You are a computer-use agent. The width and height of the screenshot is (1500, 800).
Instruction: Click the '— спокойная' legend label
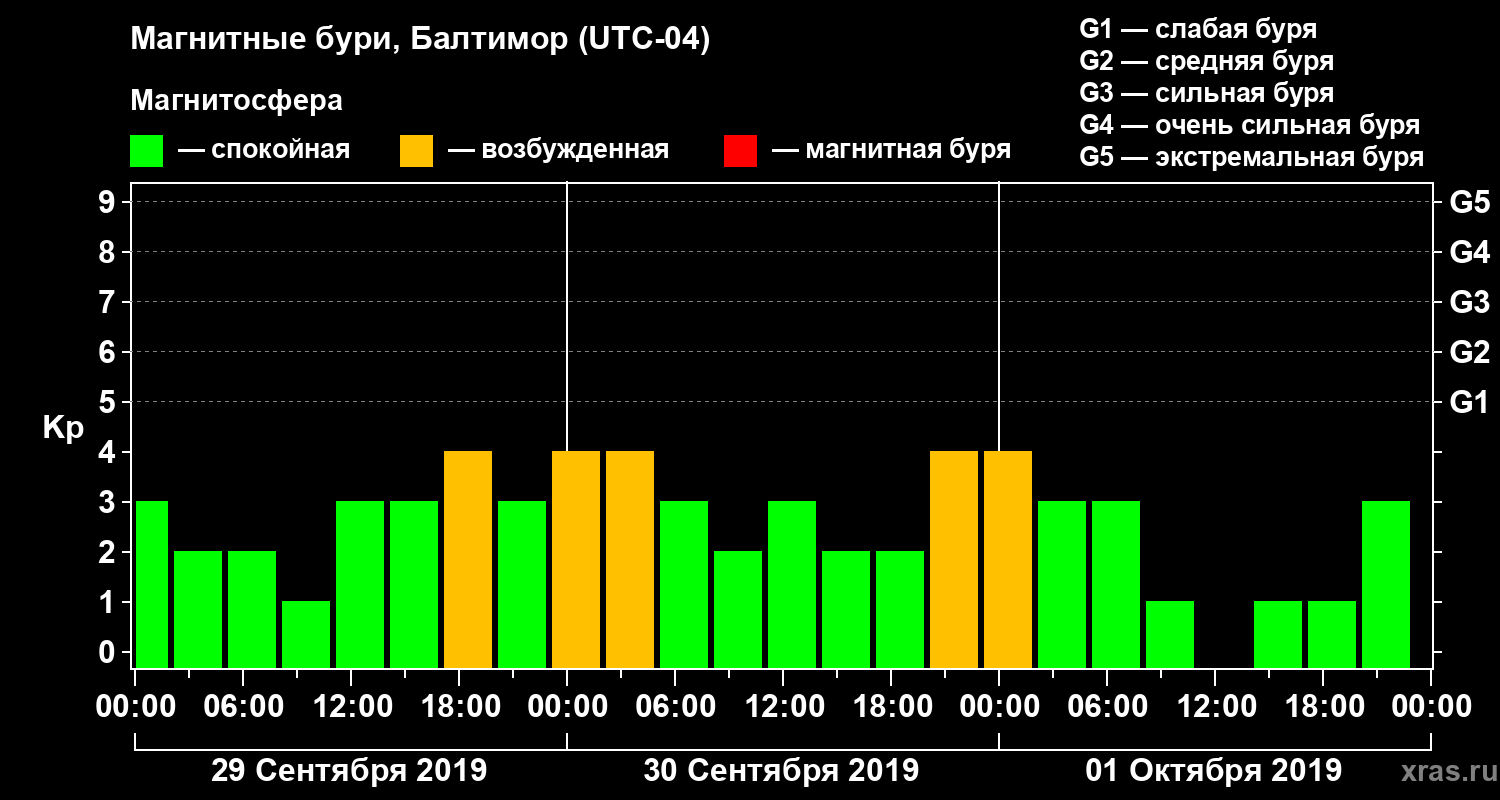264,151
